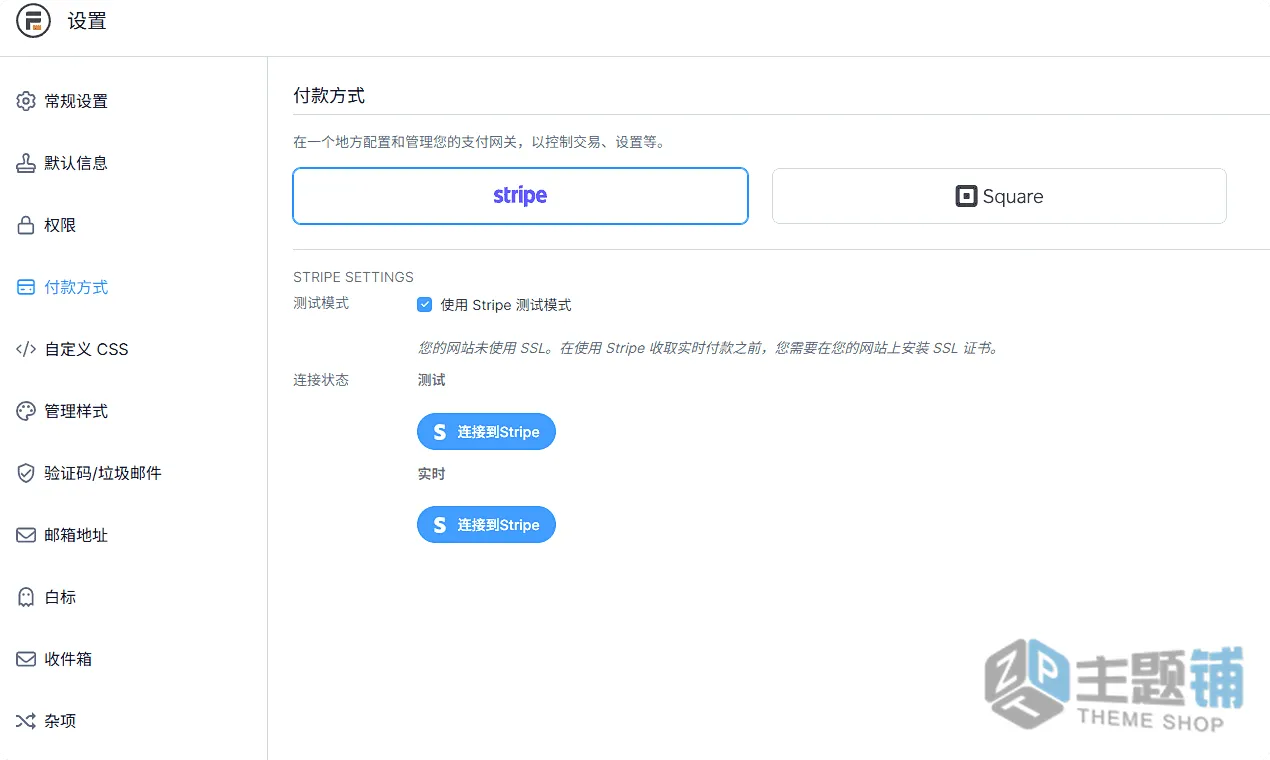Click the 测试 label under 连接状态
The height and width of the screenshot is (760, 1270).
click(x=431, y=380)
